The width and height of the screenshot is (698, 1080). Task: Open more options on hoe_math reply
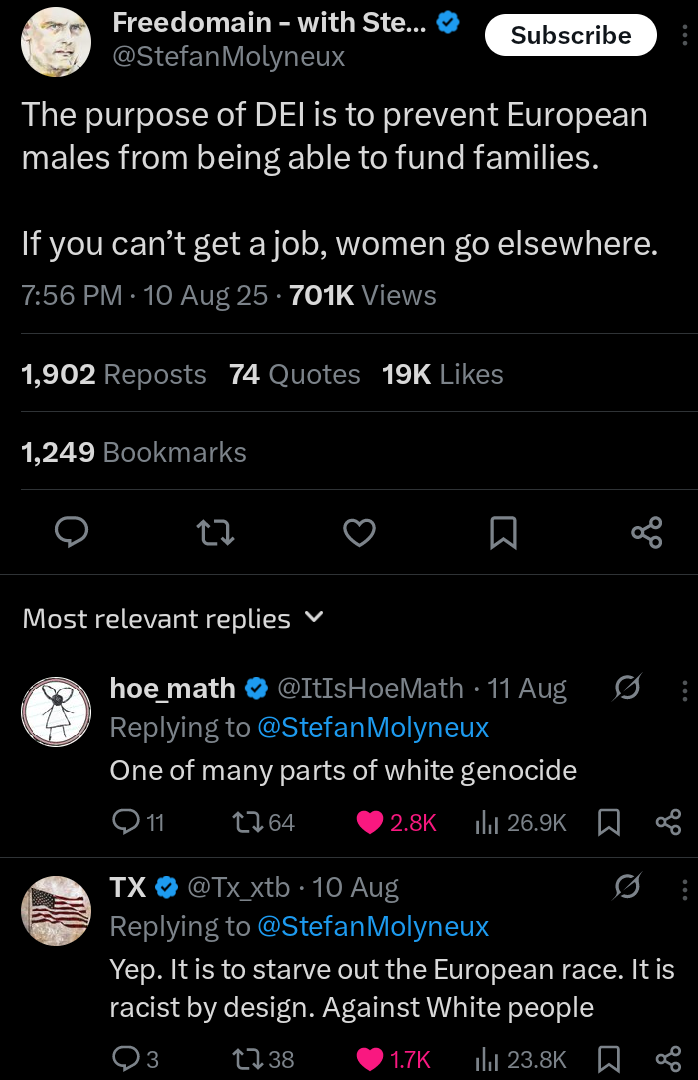click(x=684, y=690)
